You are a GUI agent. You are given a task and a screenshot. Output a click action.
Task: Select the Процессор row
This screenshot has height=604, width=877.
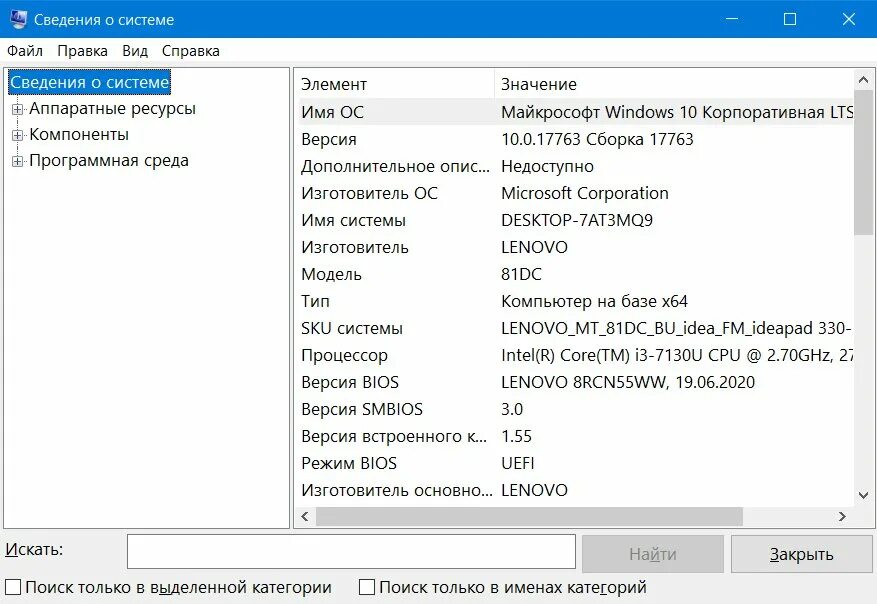point(576,355)
